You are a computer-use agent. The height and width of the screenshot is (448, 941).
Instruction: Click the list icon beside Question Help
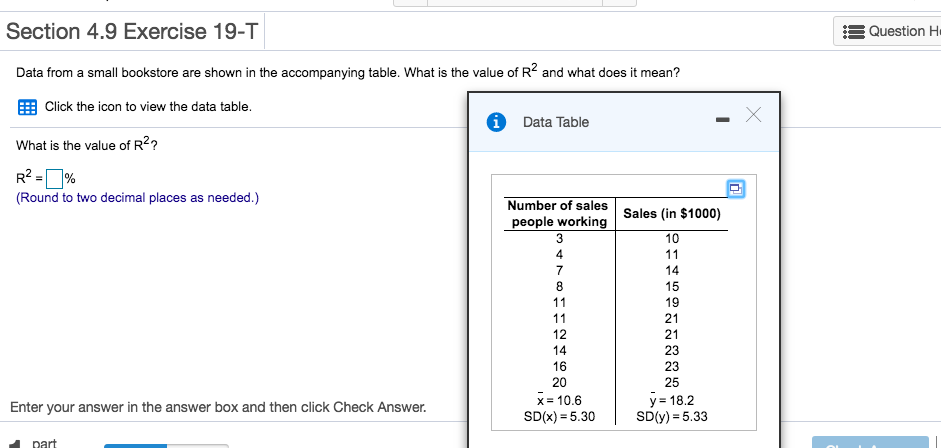[x=853, y=31]
